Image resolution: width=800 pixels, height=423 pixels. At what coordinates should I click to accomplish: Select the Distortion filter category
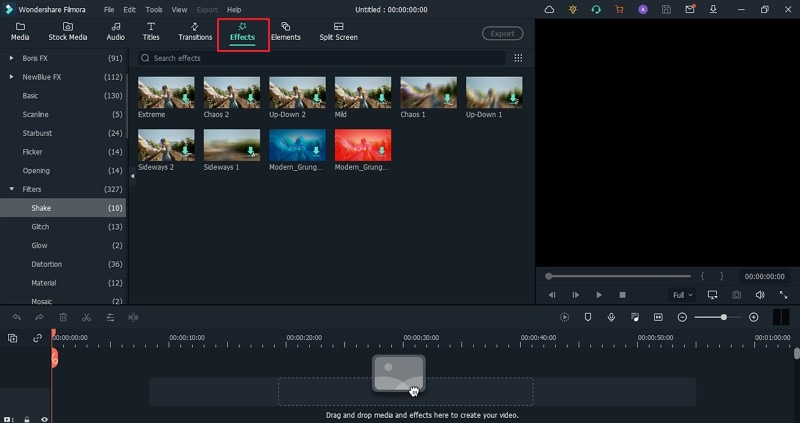63,264
